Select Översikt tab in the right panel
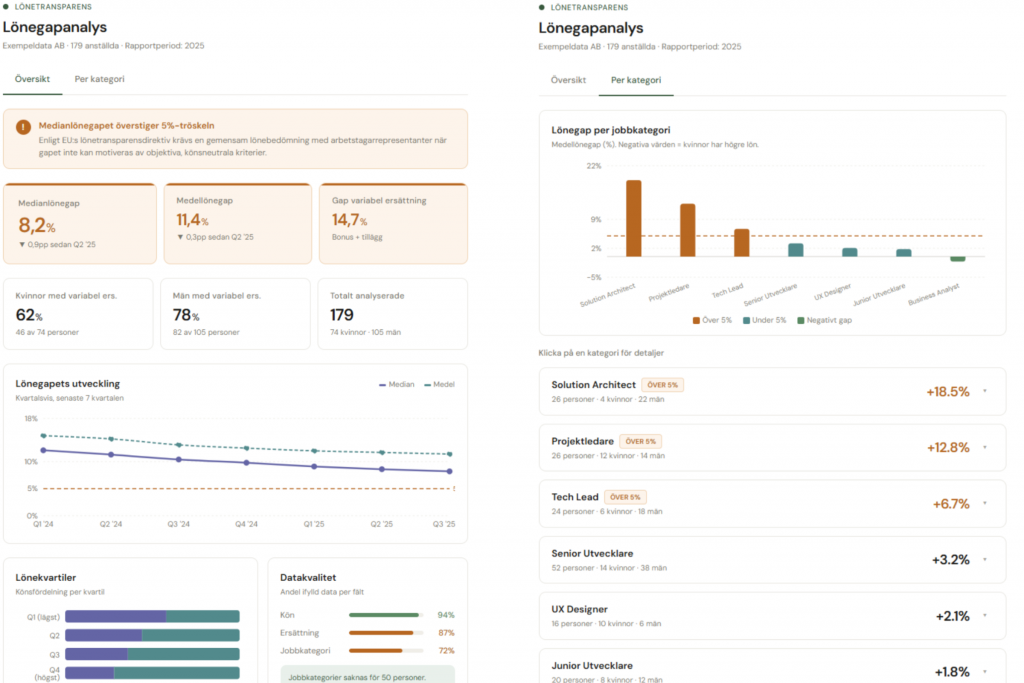This screenshot has height=683, width=1024. tap(568, 80)
